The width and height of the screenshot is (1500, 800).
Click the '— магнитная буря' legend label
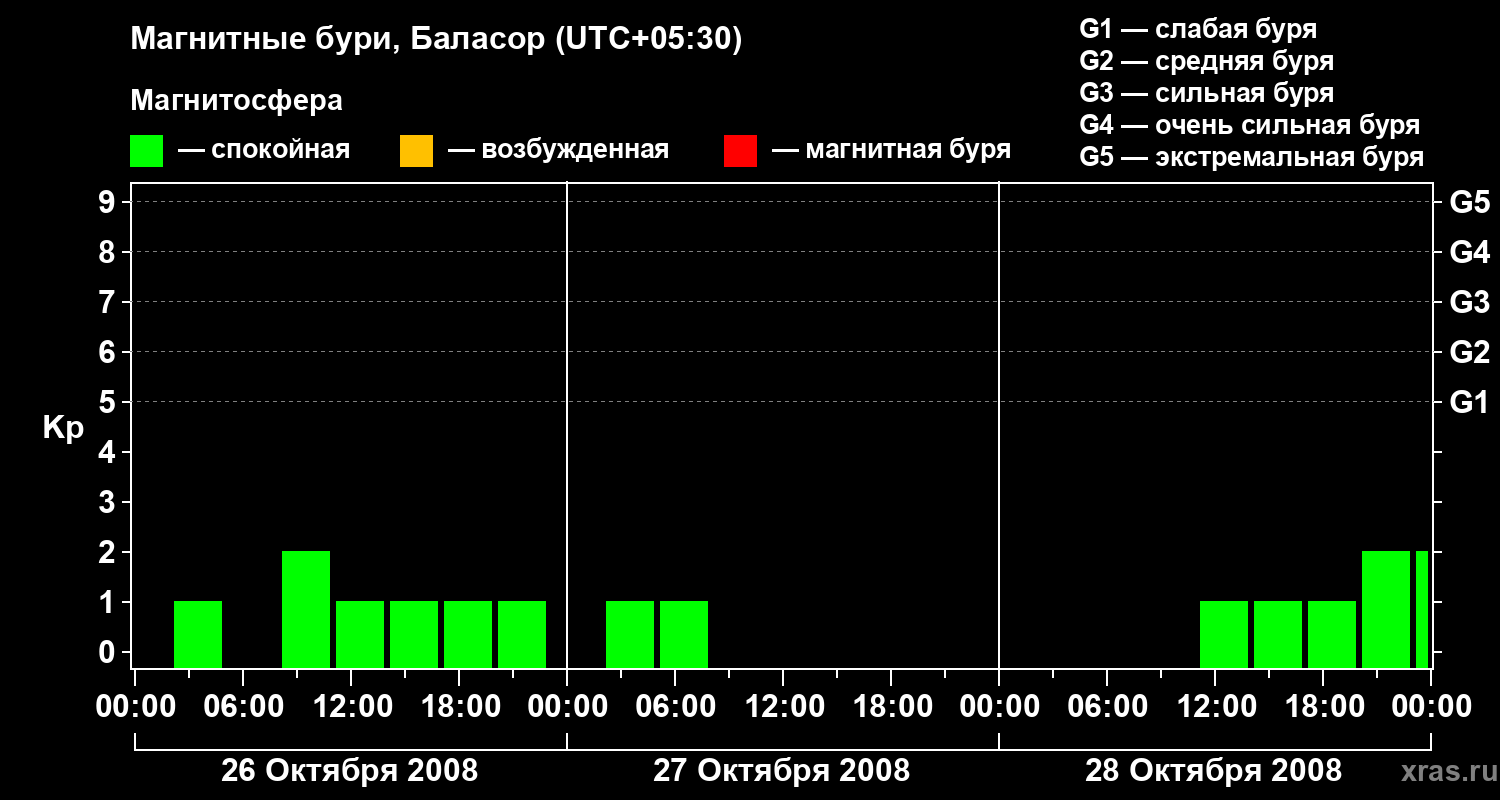[892, 150]
